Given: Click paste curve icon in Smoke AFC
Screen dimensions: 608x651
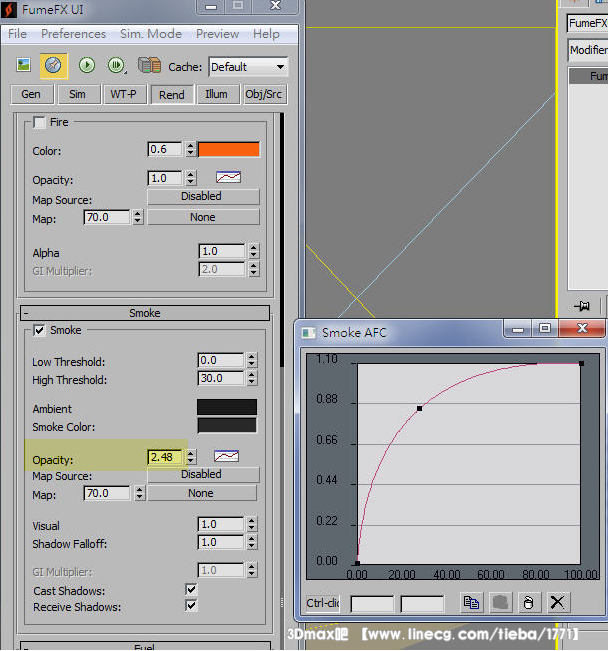Looking at the screenshot, I should pyautogui.click(x=500, y=602).
